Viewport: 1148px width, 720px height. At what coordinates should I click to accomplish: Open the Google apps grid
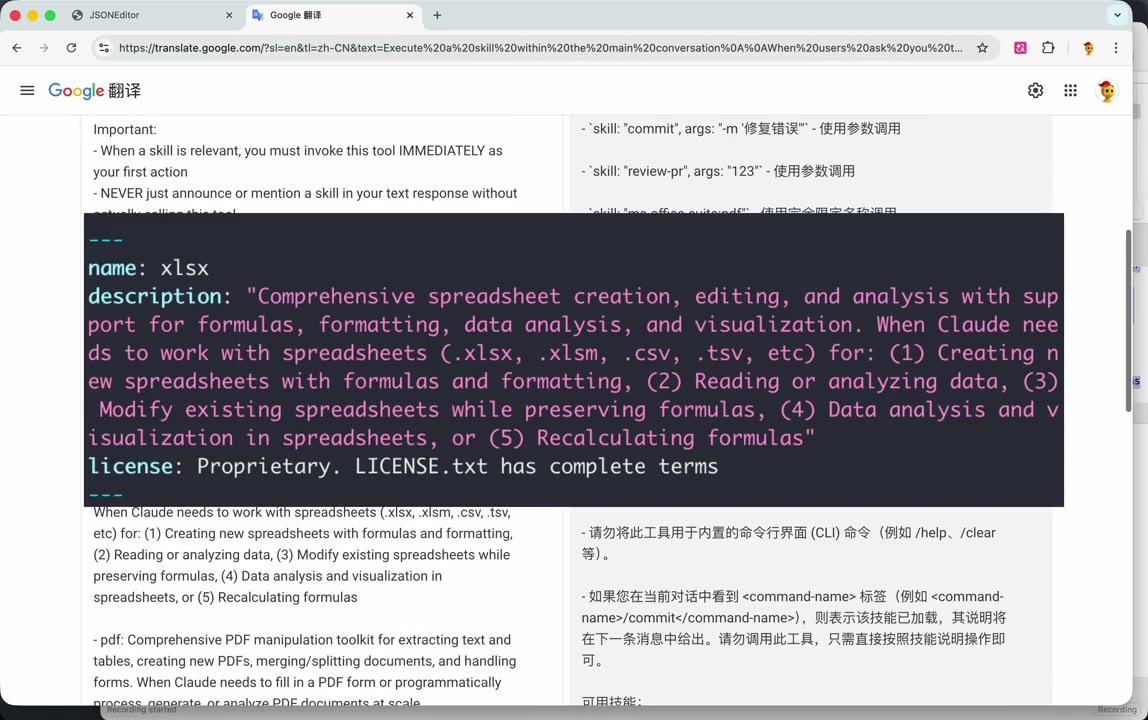[x=1070, y=91]
